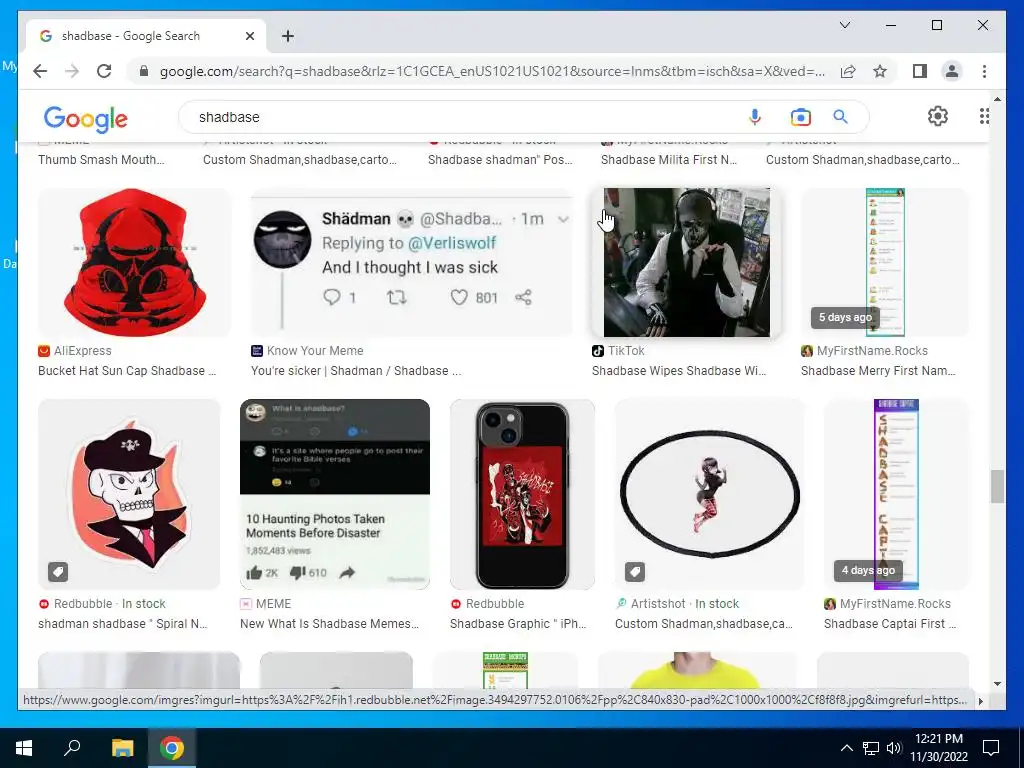Open the Google apps grid
Screen dimensions: 1024x768
(x=984, y=116)
